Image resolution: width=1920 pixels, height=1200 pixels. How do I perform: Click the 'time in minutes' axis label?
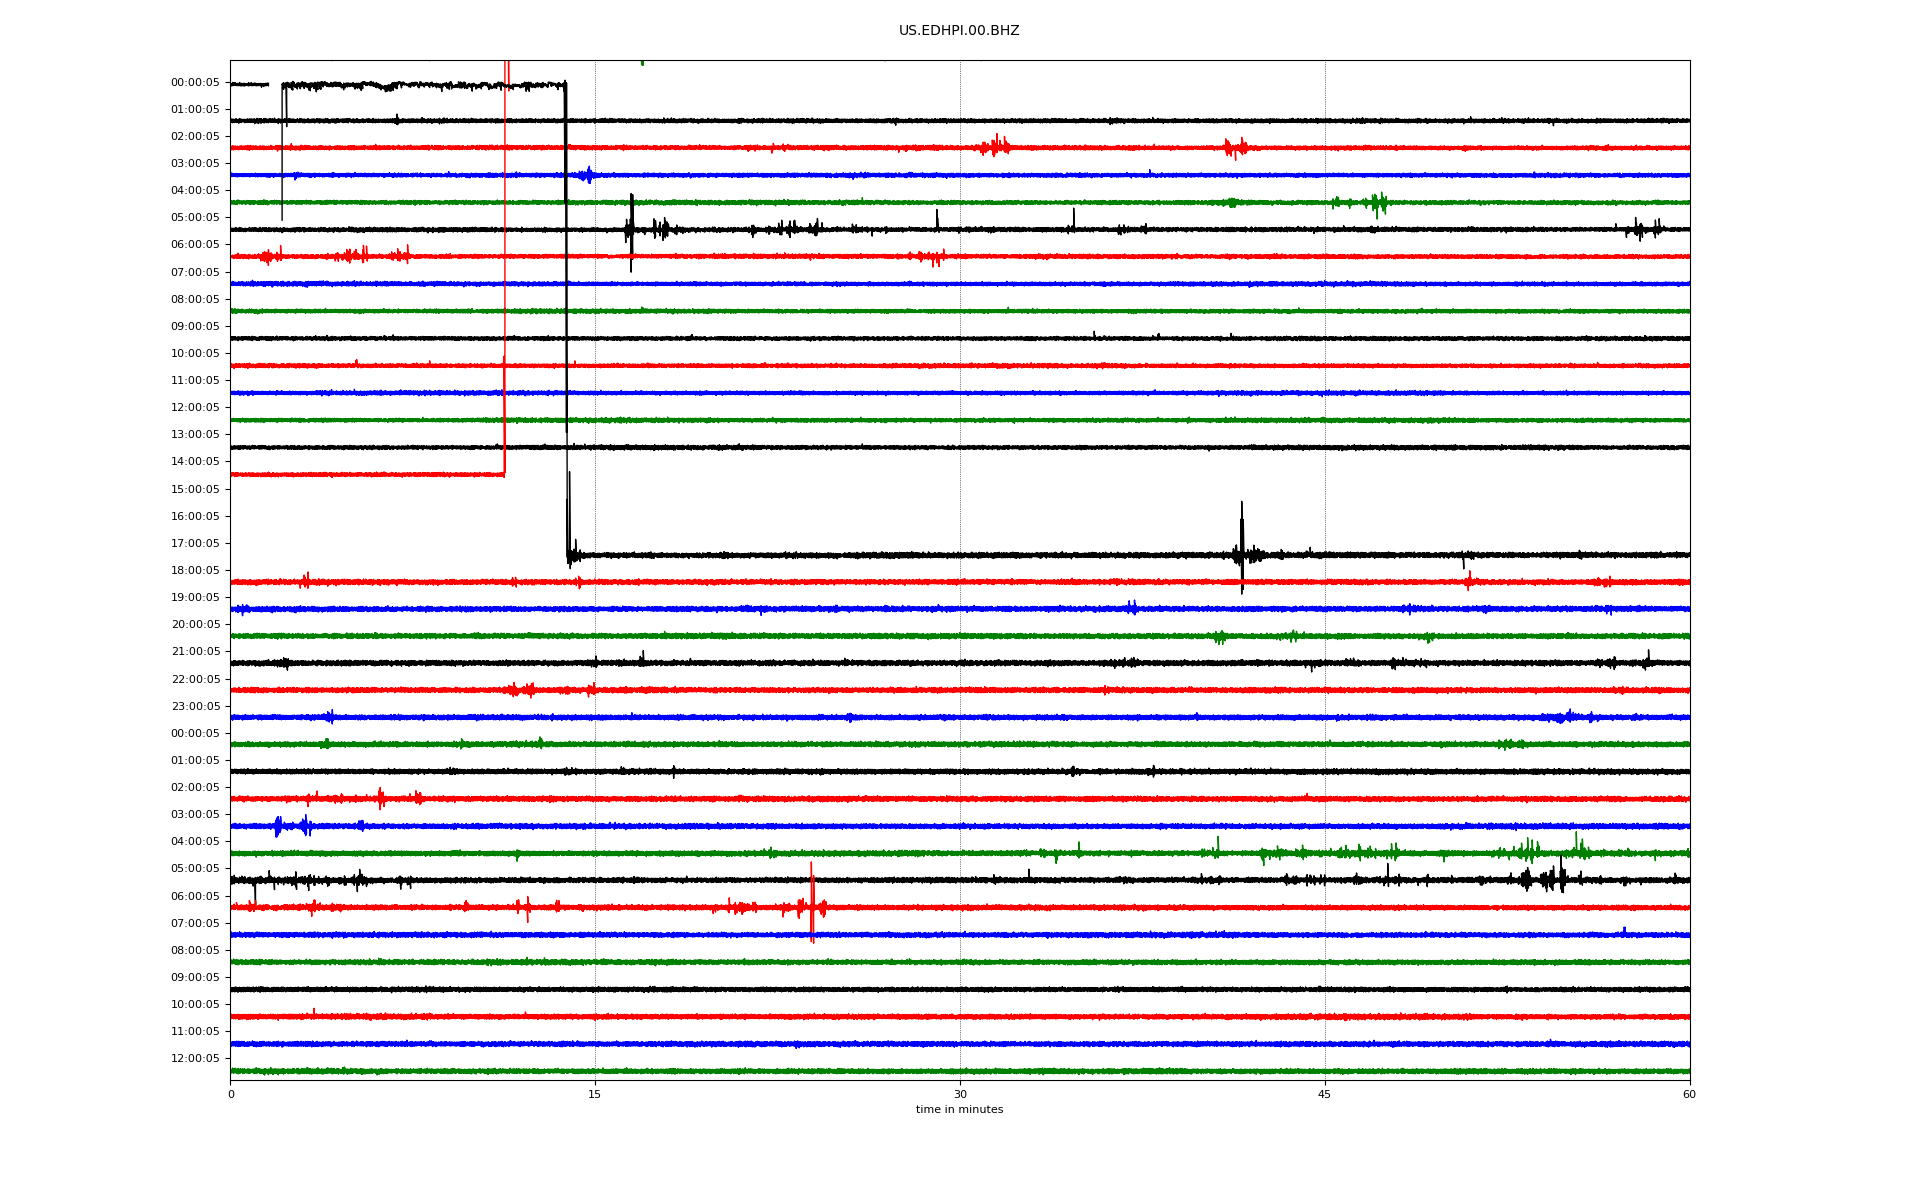[958, 1110]
